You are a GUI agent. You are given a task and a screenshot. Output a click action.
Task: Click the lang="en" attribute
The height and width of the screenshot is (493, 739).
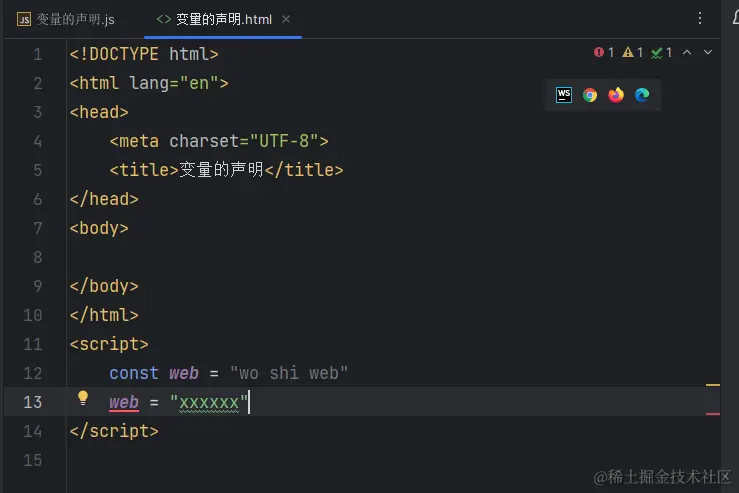coord(172,83)
